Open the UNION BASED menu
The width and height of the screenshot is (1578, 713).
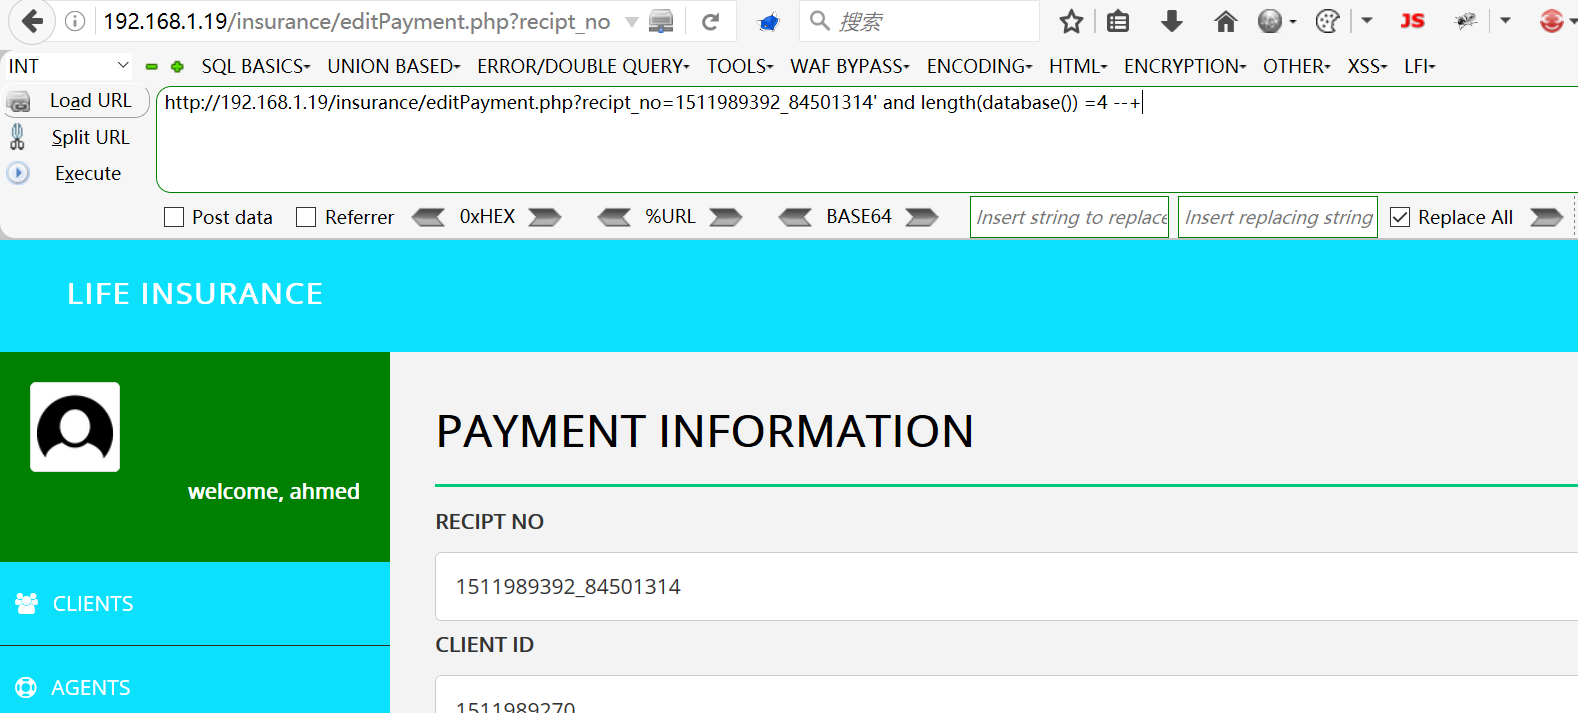click(x=394, y=66)
